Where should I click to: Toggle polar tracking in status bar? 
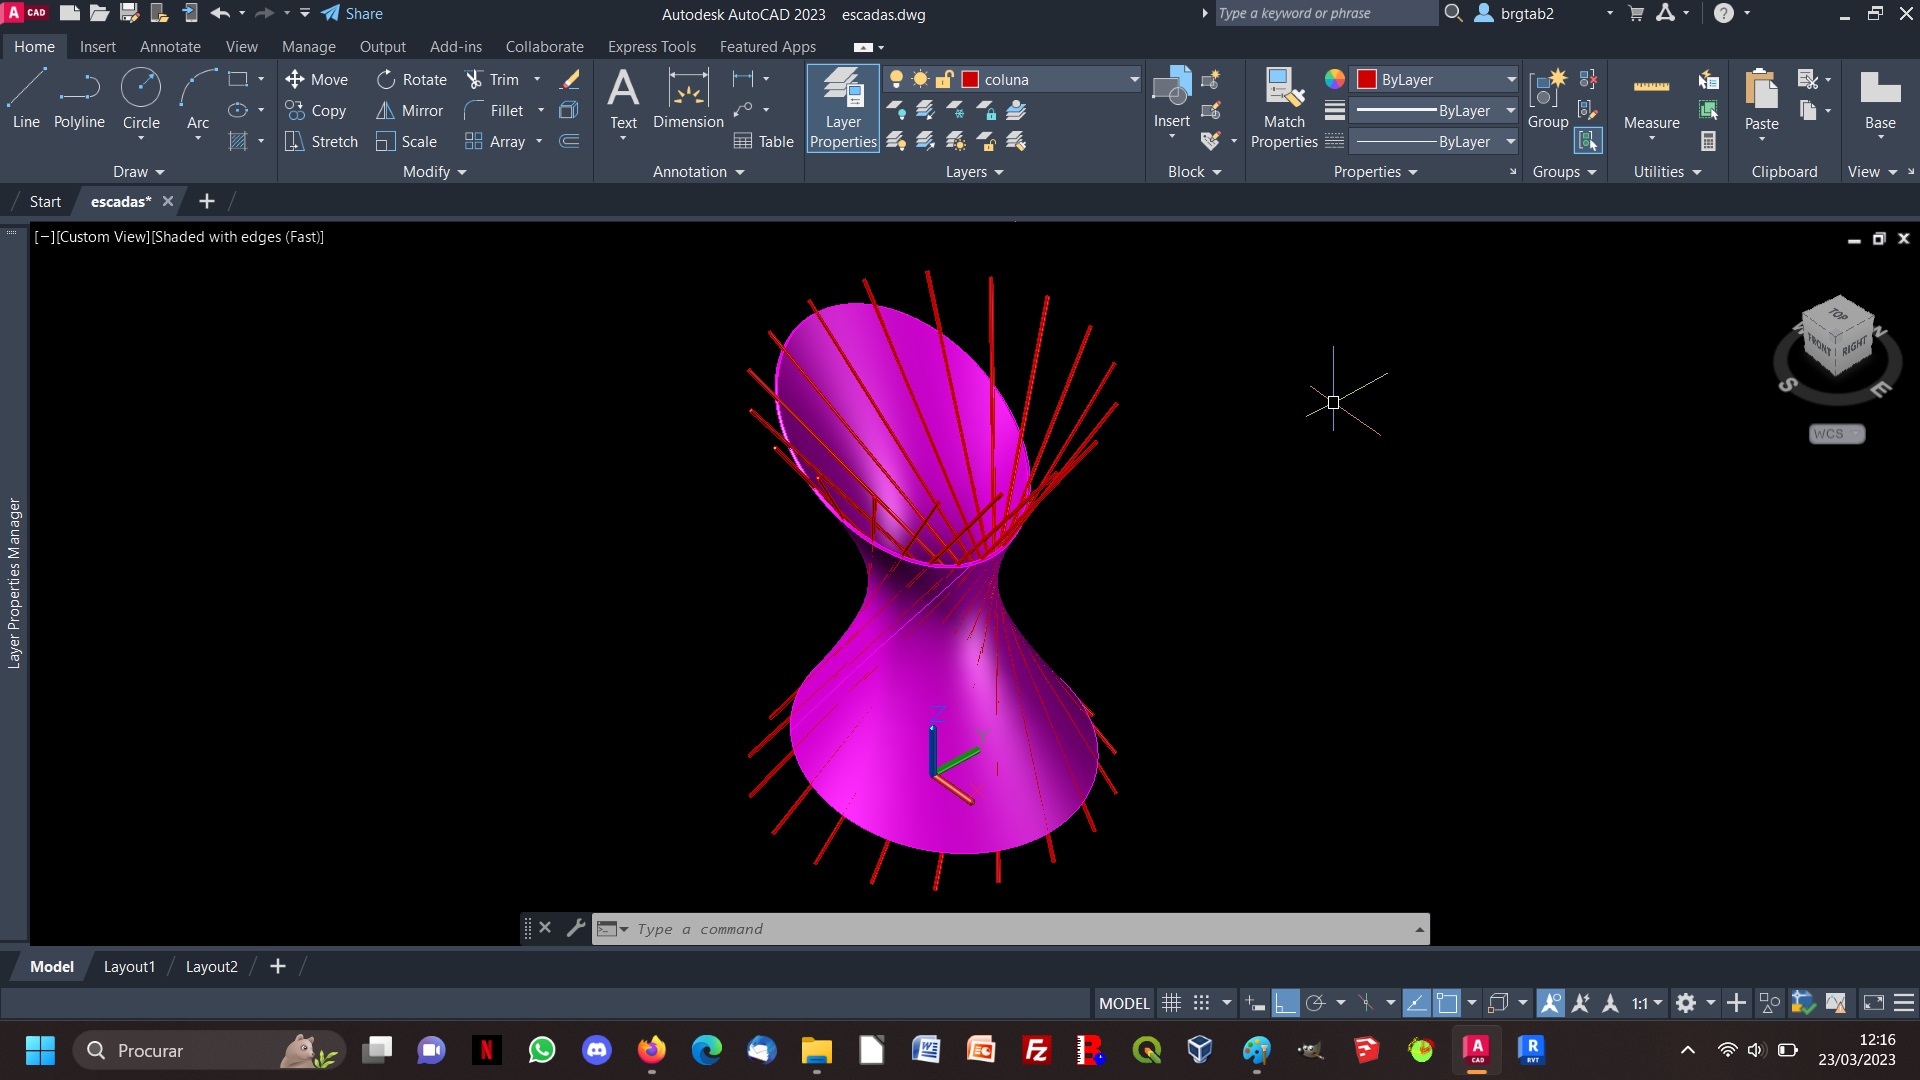coord(1316,1003)
